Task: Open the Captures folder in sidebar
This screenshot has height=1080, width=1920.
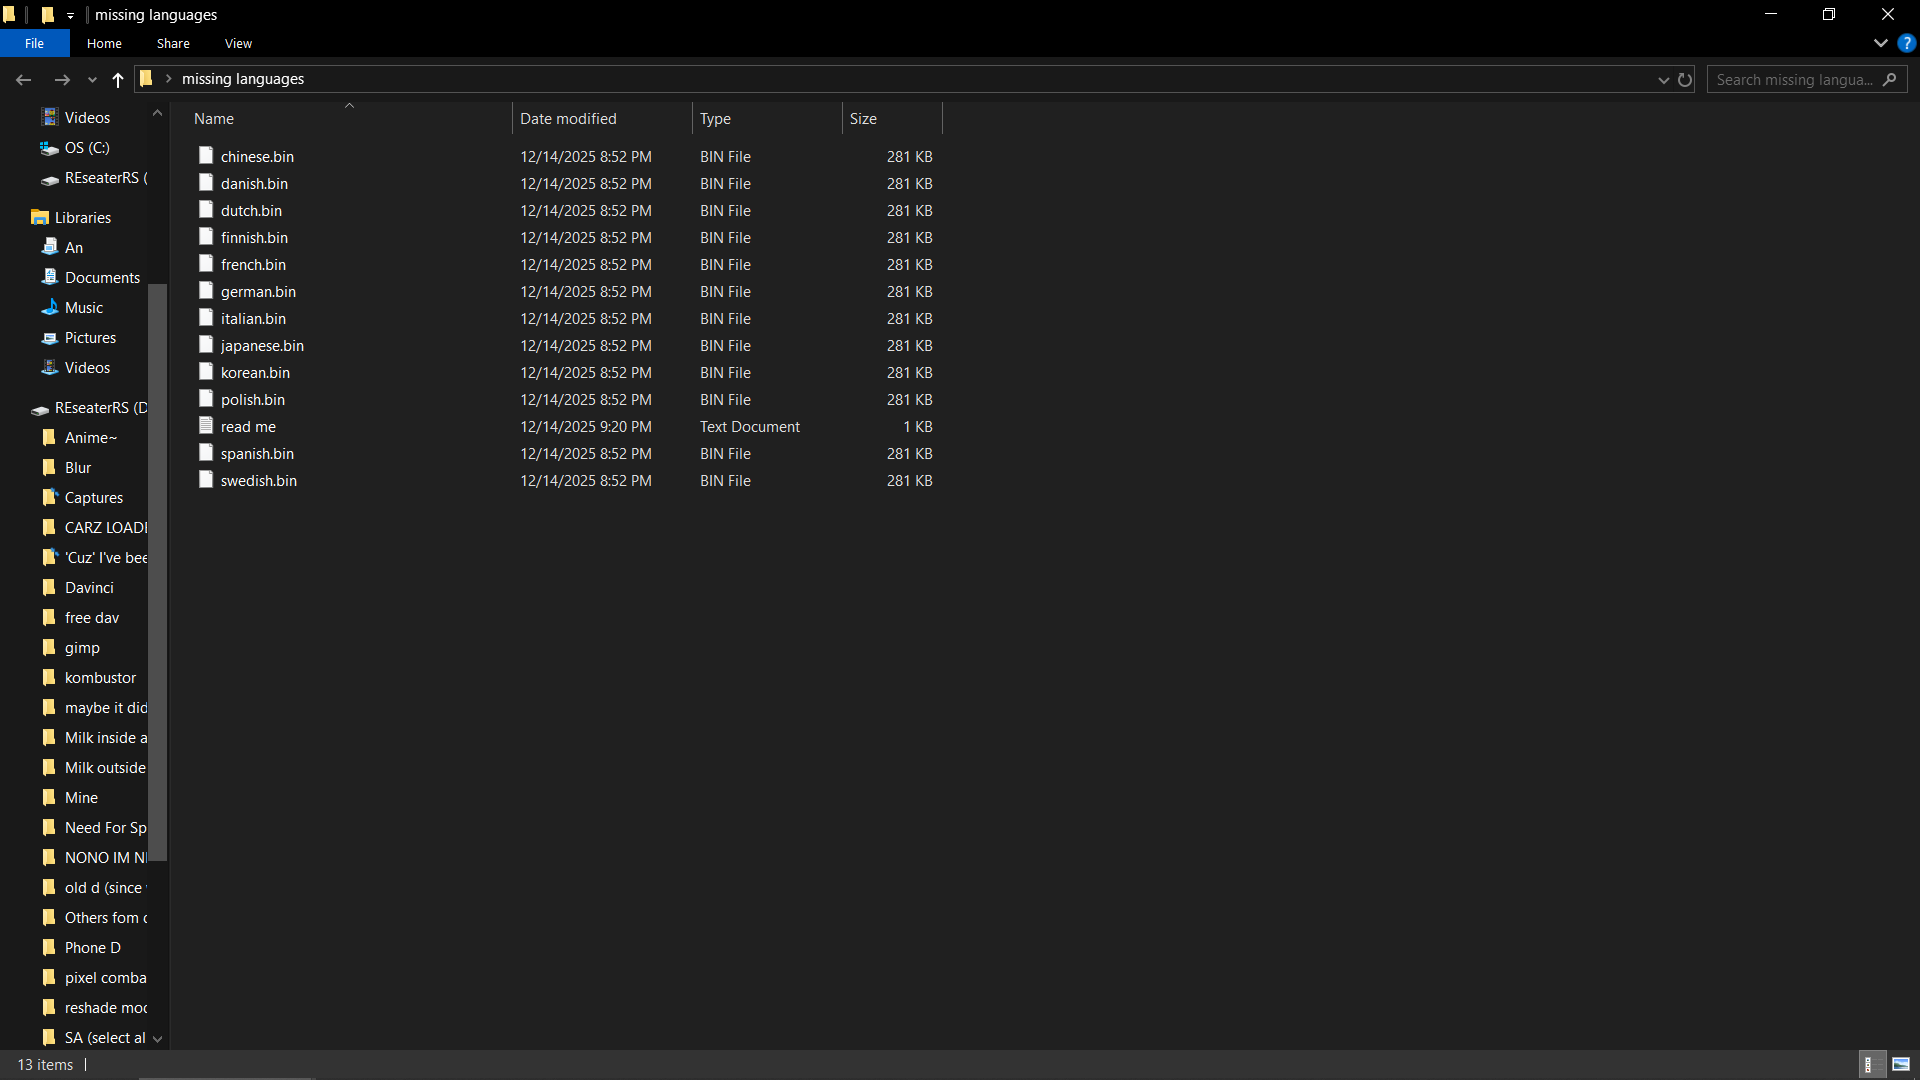Action: click(x=94, y=498)
